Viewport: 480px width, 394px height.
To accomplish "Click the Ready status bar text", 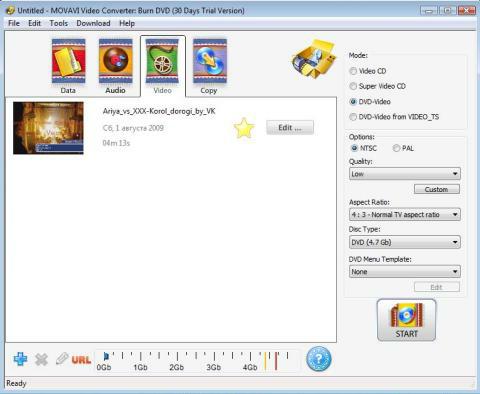I will tap(16, 383).
